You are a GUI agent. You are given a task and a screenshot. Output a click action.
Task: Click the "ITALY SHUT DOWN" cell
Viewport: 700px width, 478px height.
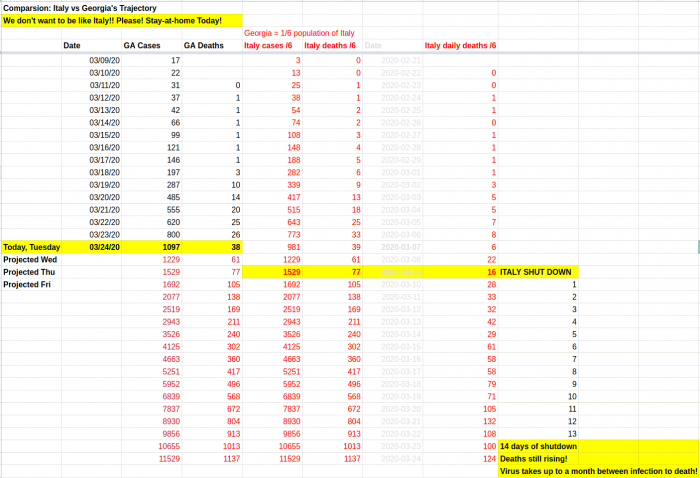[x=536, y=272]
